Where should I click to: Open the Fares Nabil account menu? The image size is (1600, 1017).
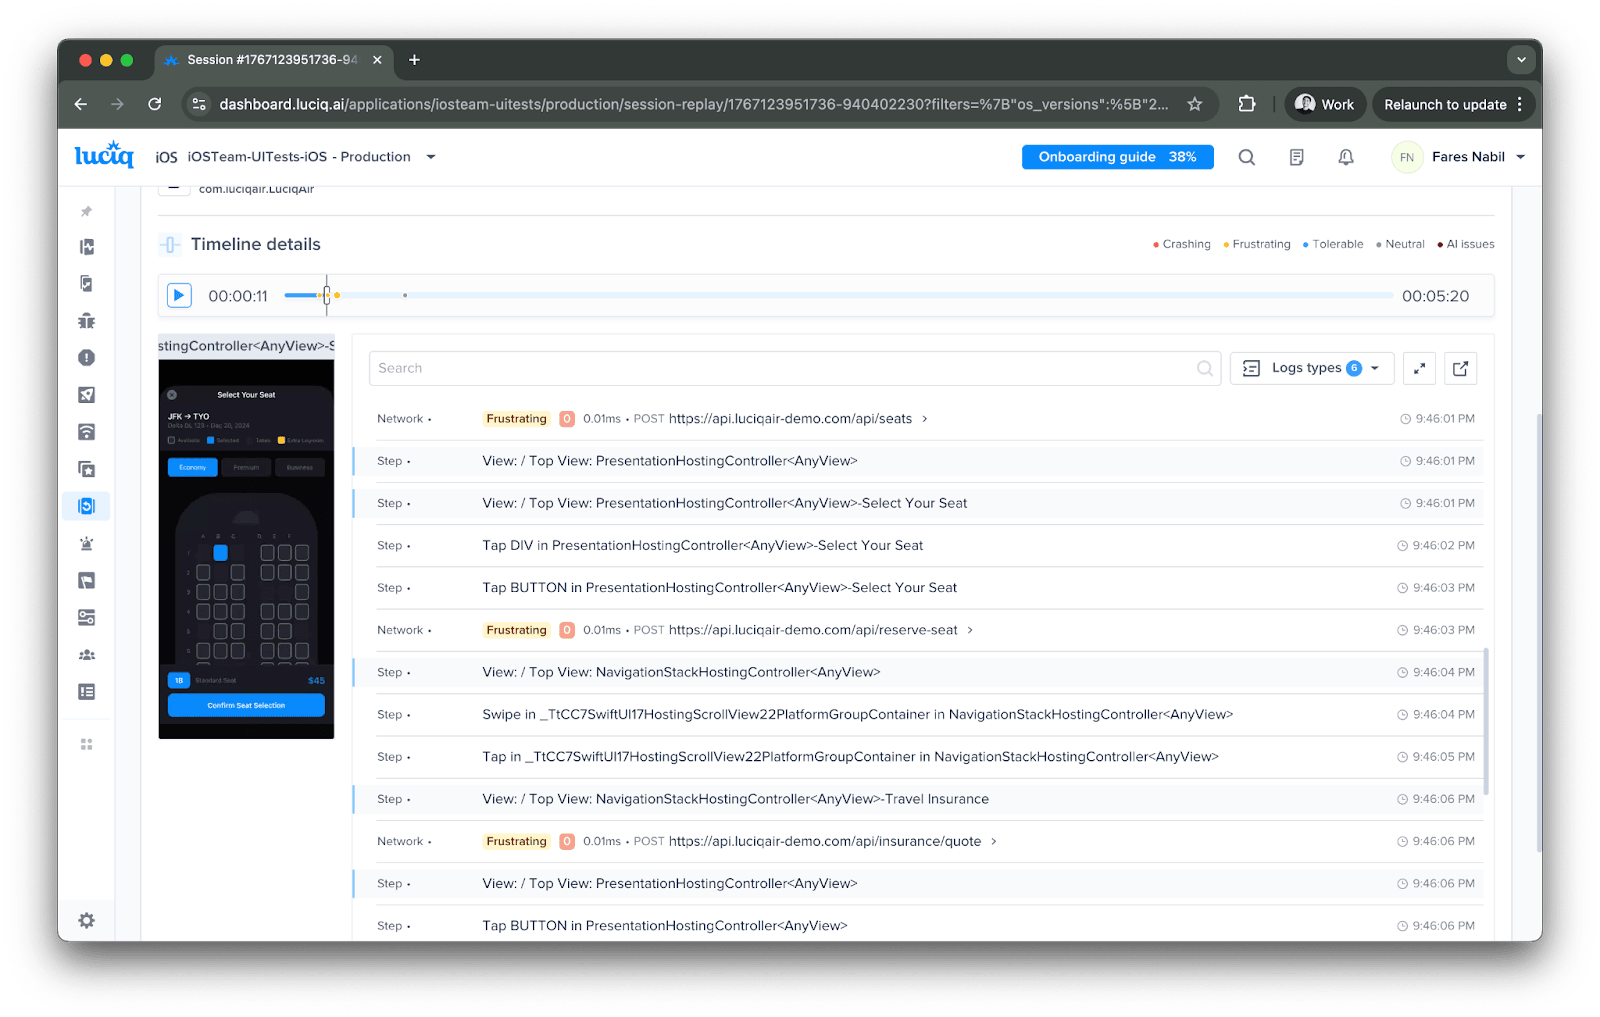1478,157
